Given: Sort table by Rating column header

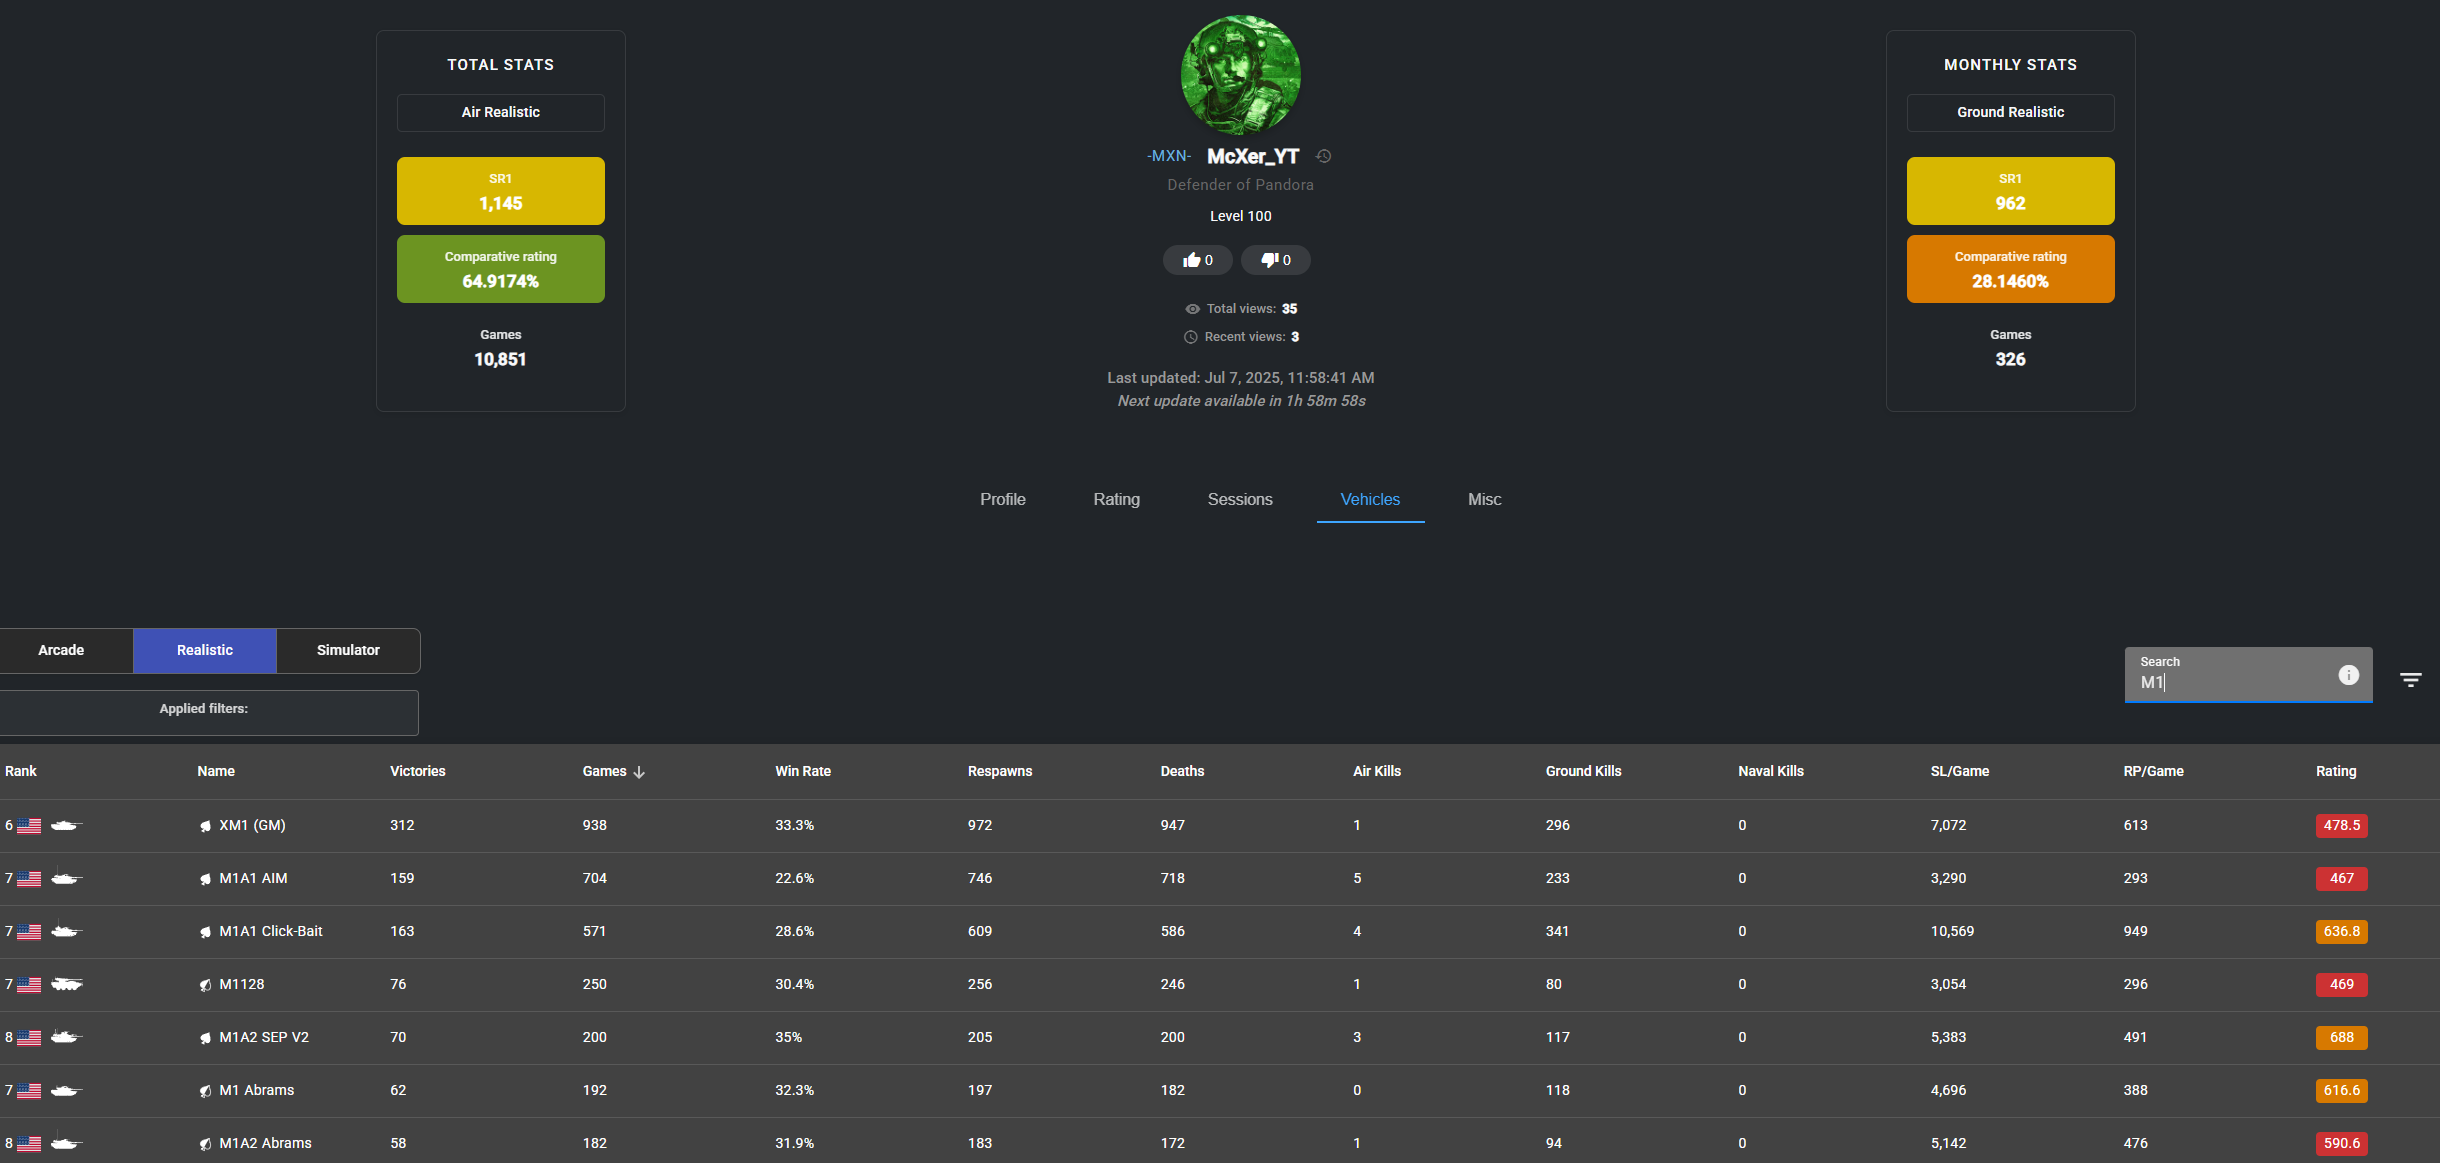Looking at the screenshot, I should pyautogui.click(x=2336, y=771).
